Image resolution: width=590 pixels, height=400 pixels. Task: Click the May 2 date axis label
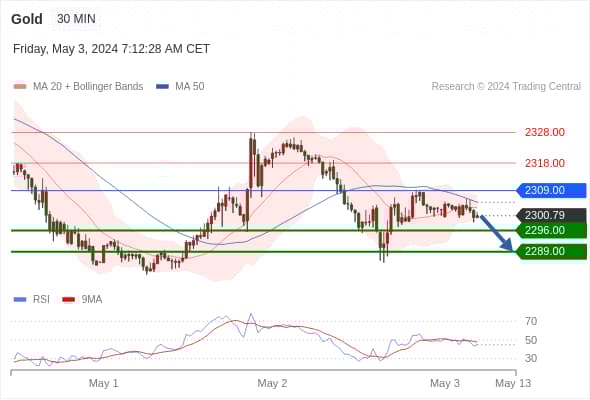[272, 383]
